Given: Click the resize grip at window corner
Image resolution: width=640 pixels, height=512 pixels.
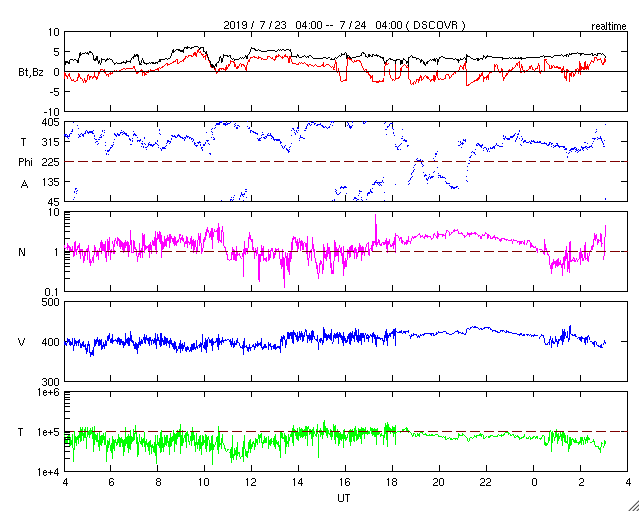Looking at the screenshot, I should (634, 506).
